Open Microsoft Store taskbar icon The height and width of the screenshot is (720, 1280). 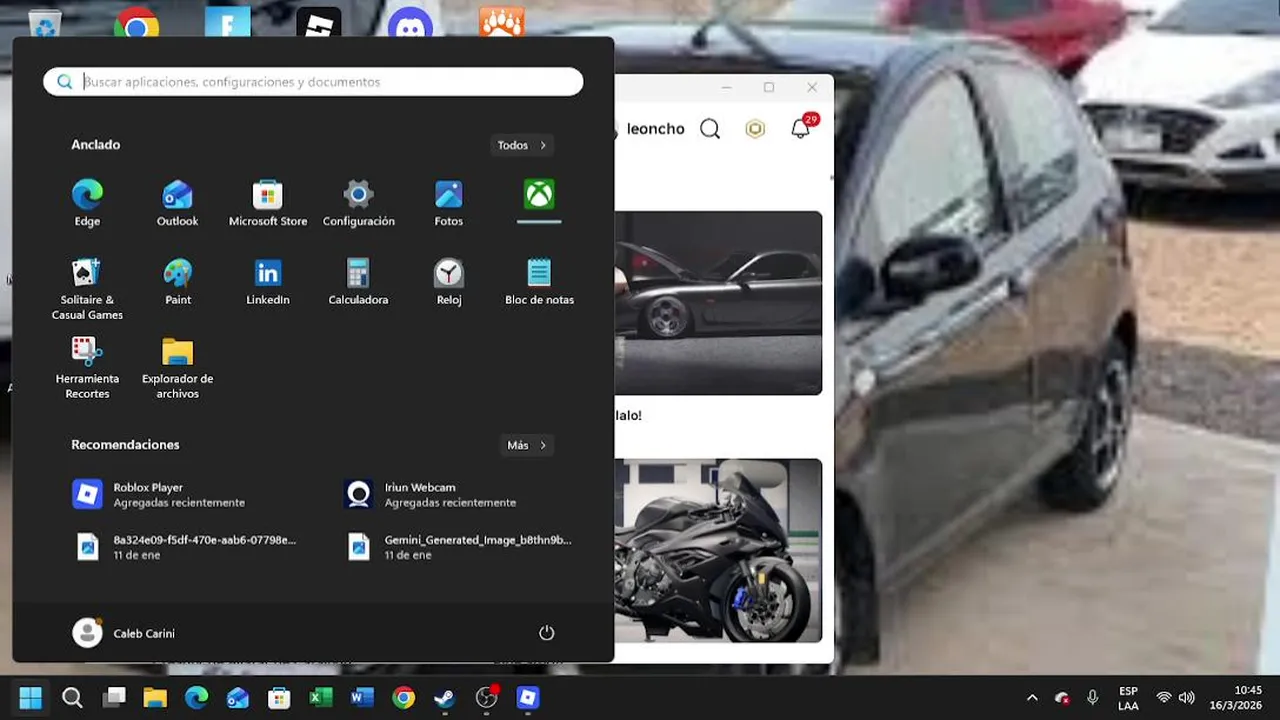(x=279, y=697)
